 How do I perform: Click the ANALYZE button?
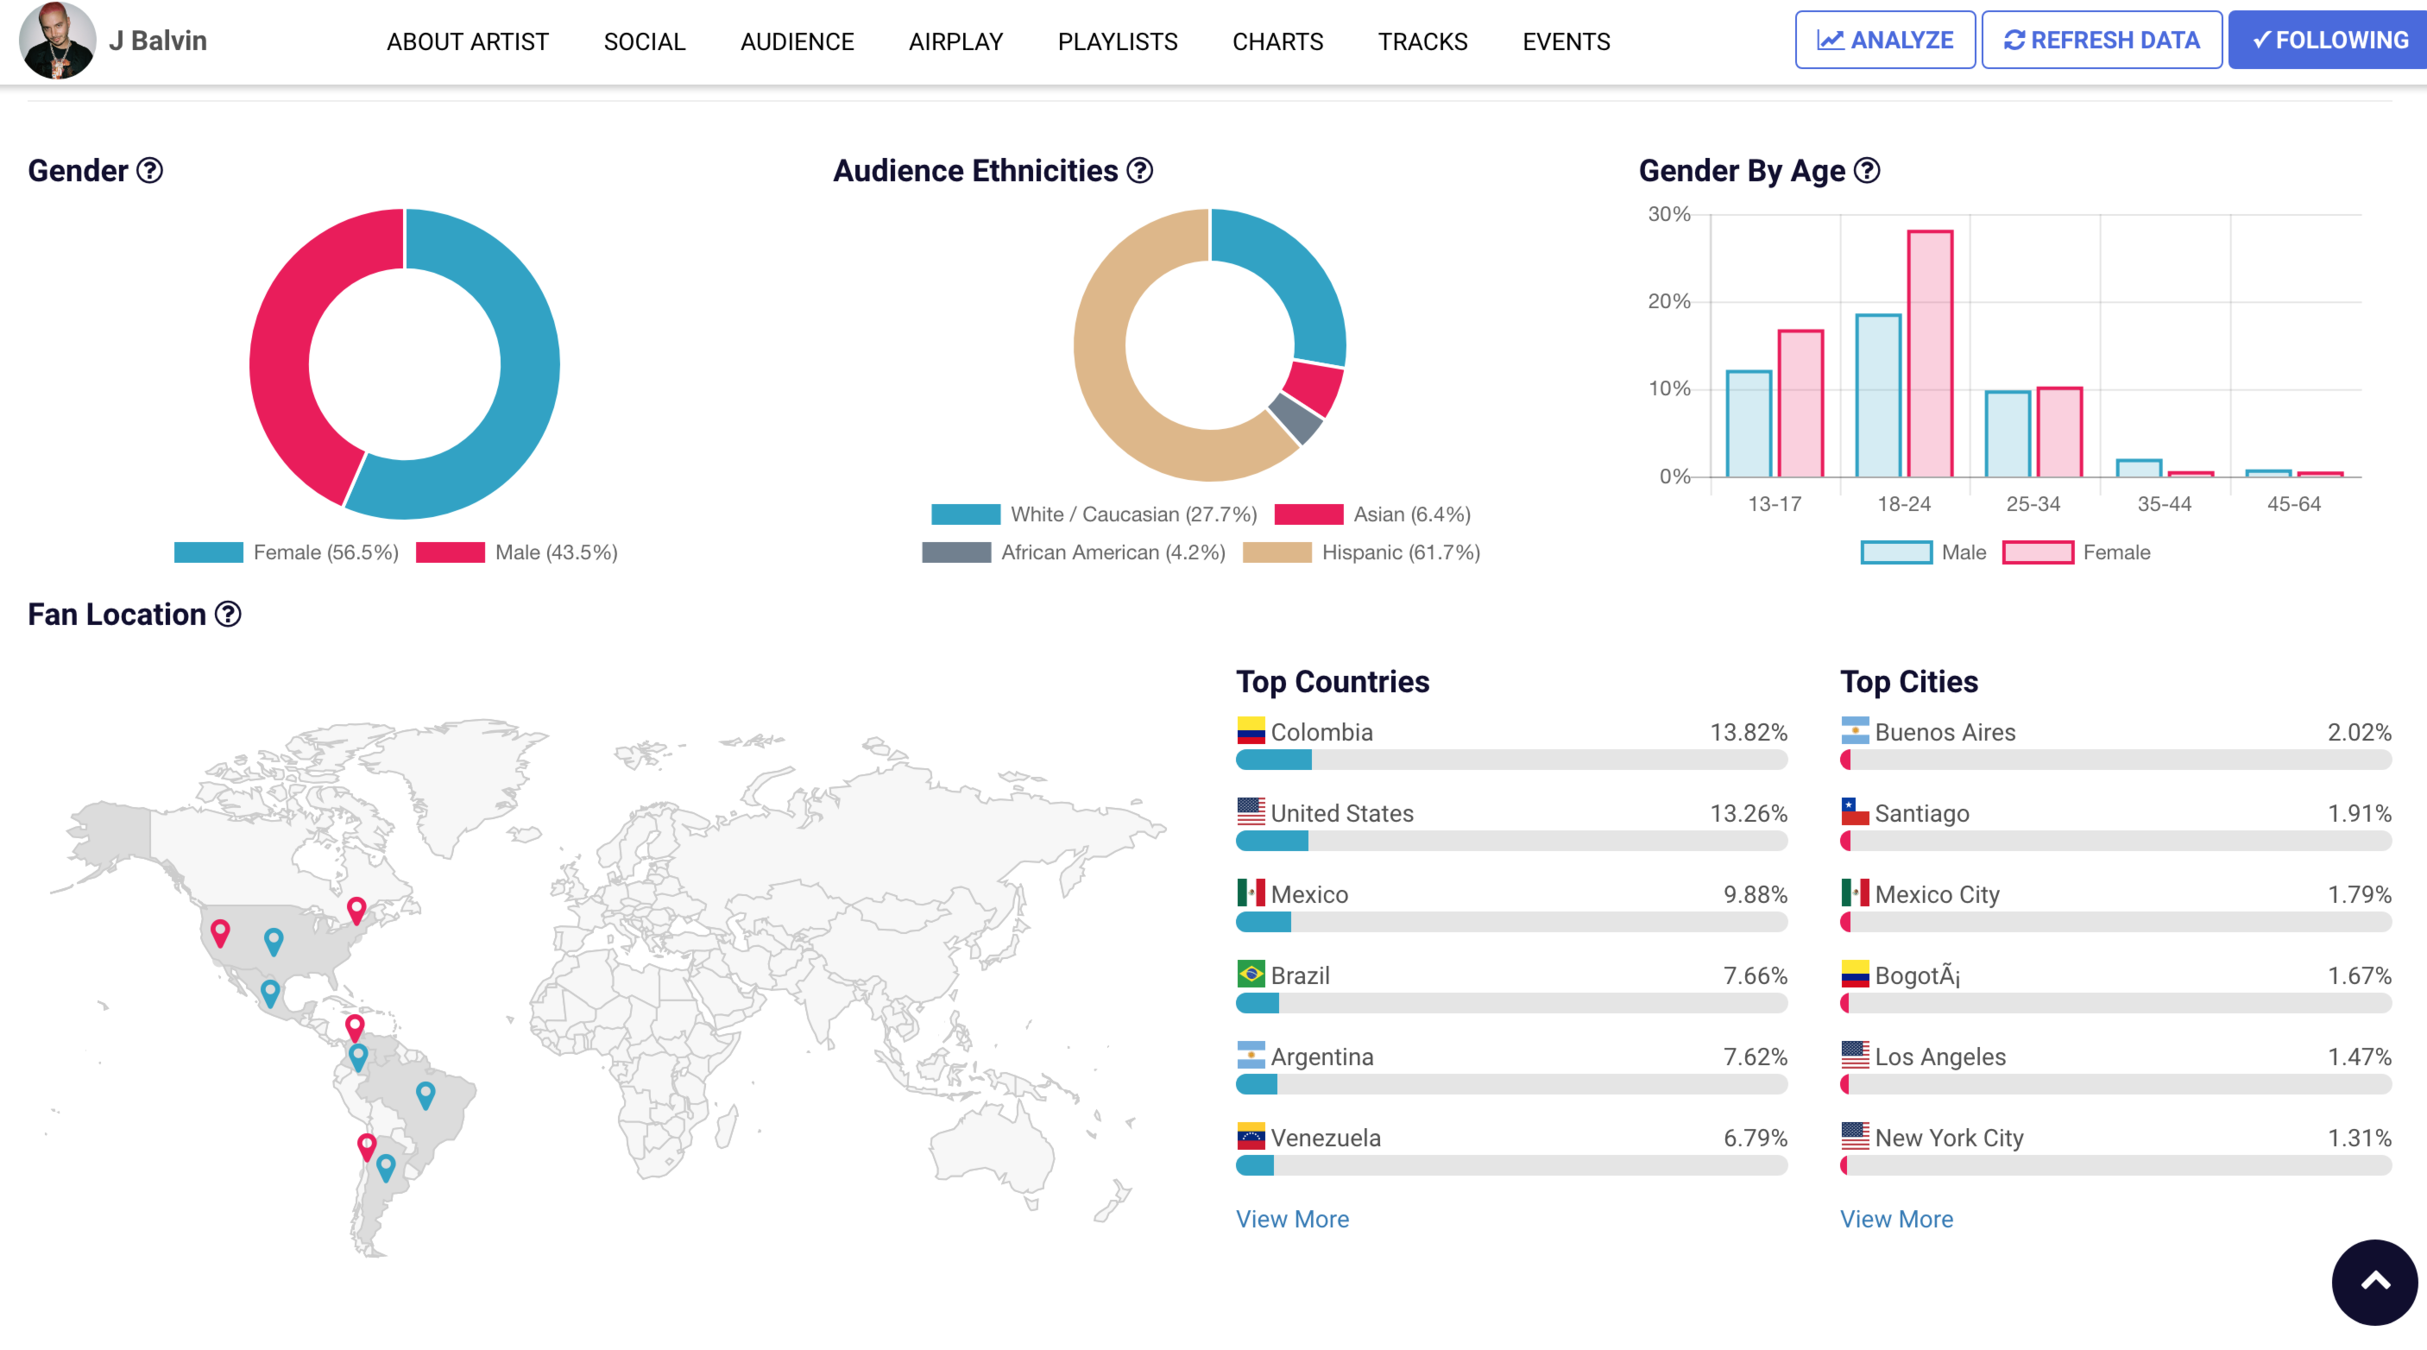(1884, 39)
